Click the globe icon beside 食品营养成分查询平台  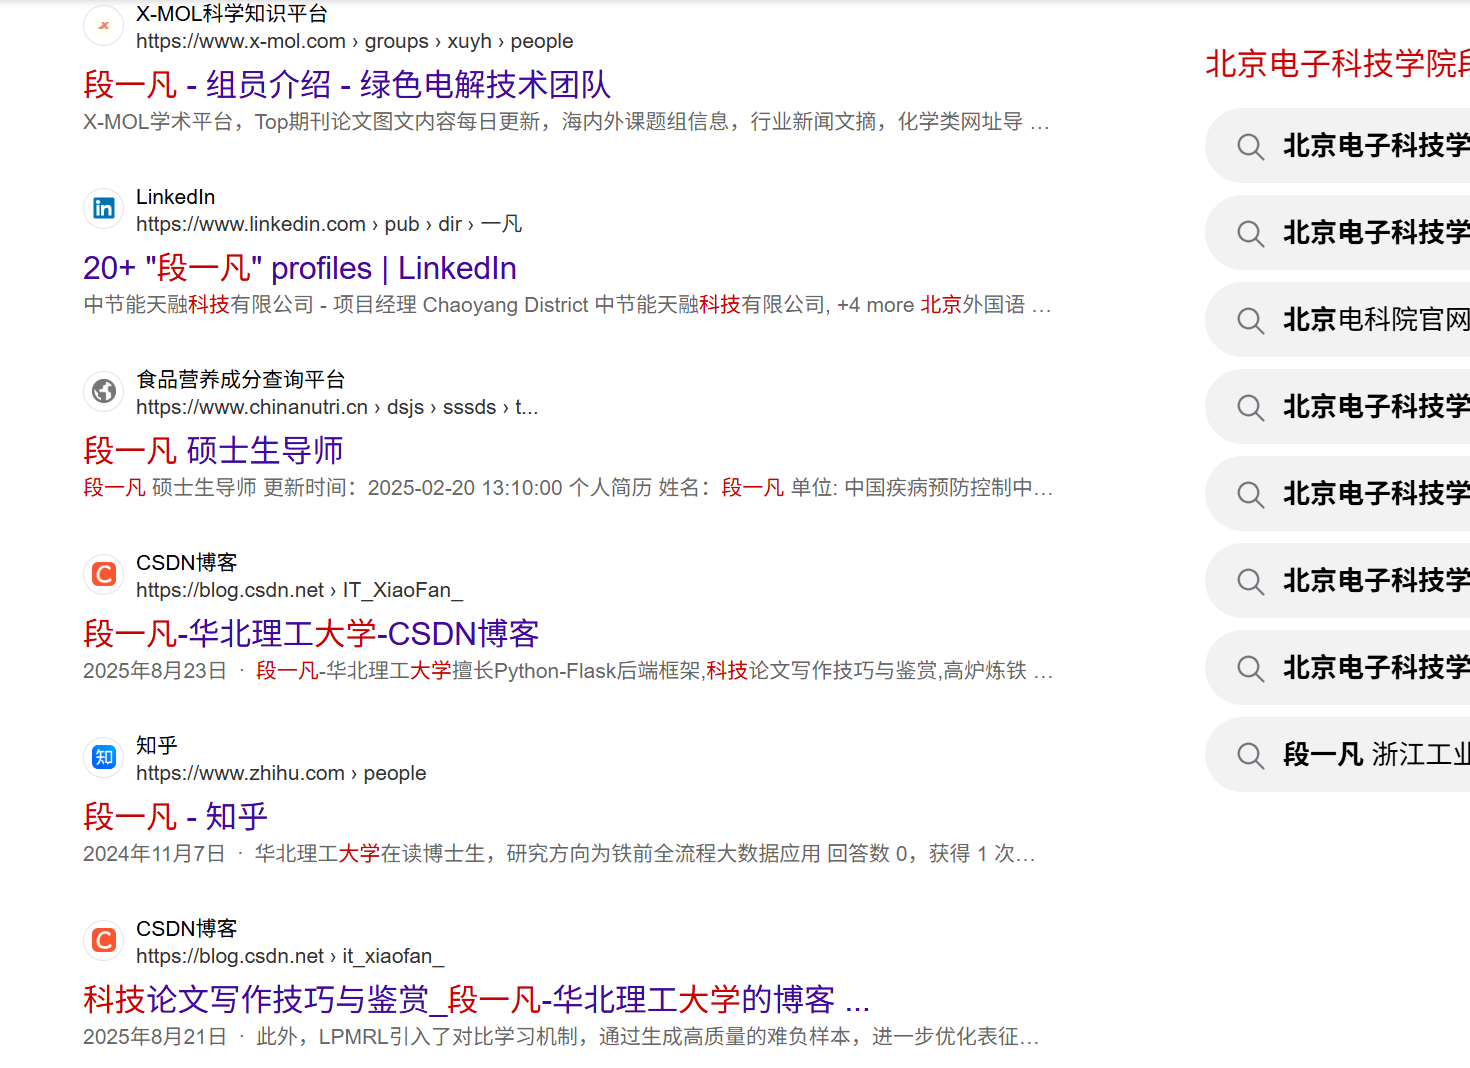(104, 391)
